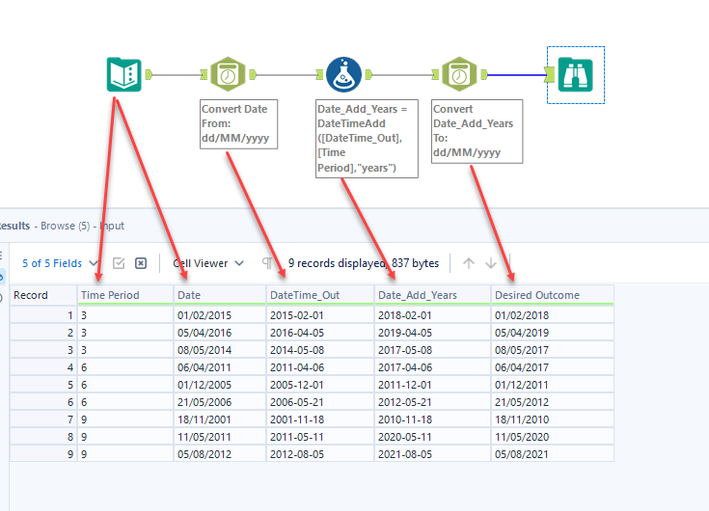The height and width of the screenshot is (511, 709).
Task: Select Date cell 05/08/2012
Action: [x=220, y=454]
